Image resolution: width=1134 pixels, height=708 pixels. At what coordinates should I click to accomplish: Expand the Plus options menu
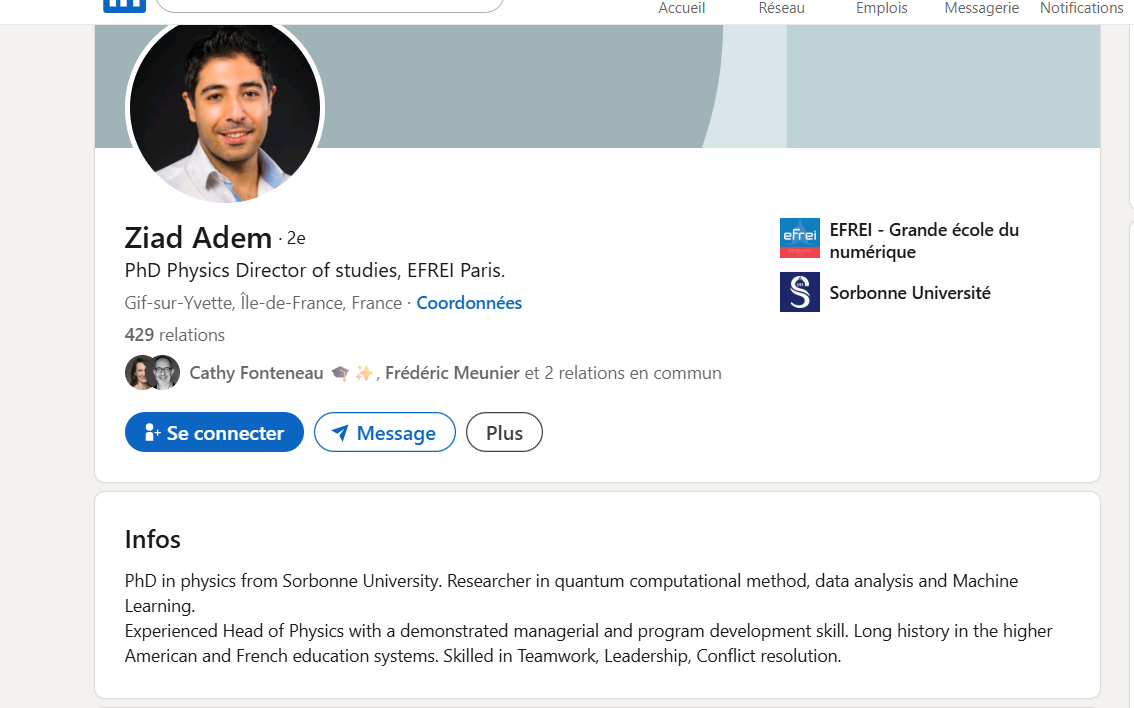click(504, 433)
